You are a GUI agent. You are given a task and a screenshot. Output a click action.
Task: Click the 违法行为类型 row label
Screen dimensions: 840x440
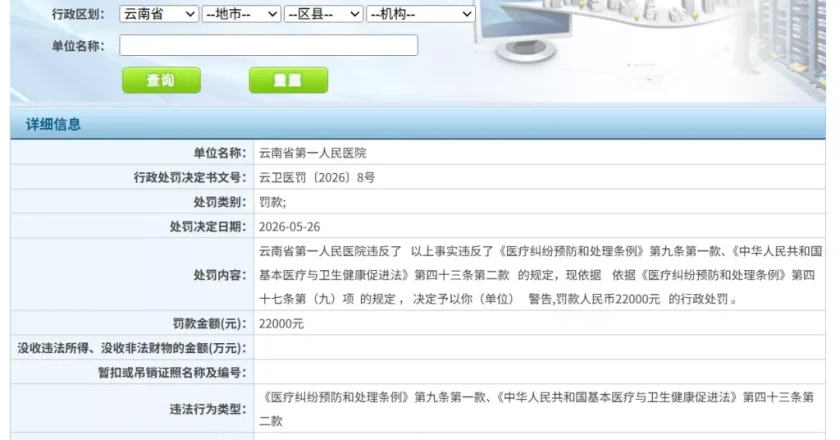click(208, 409)
